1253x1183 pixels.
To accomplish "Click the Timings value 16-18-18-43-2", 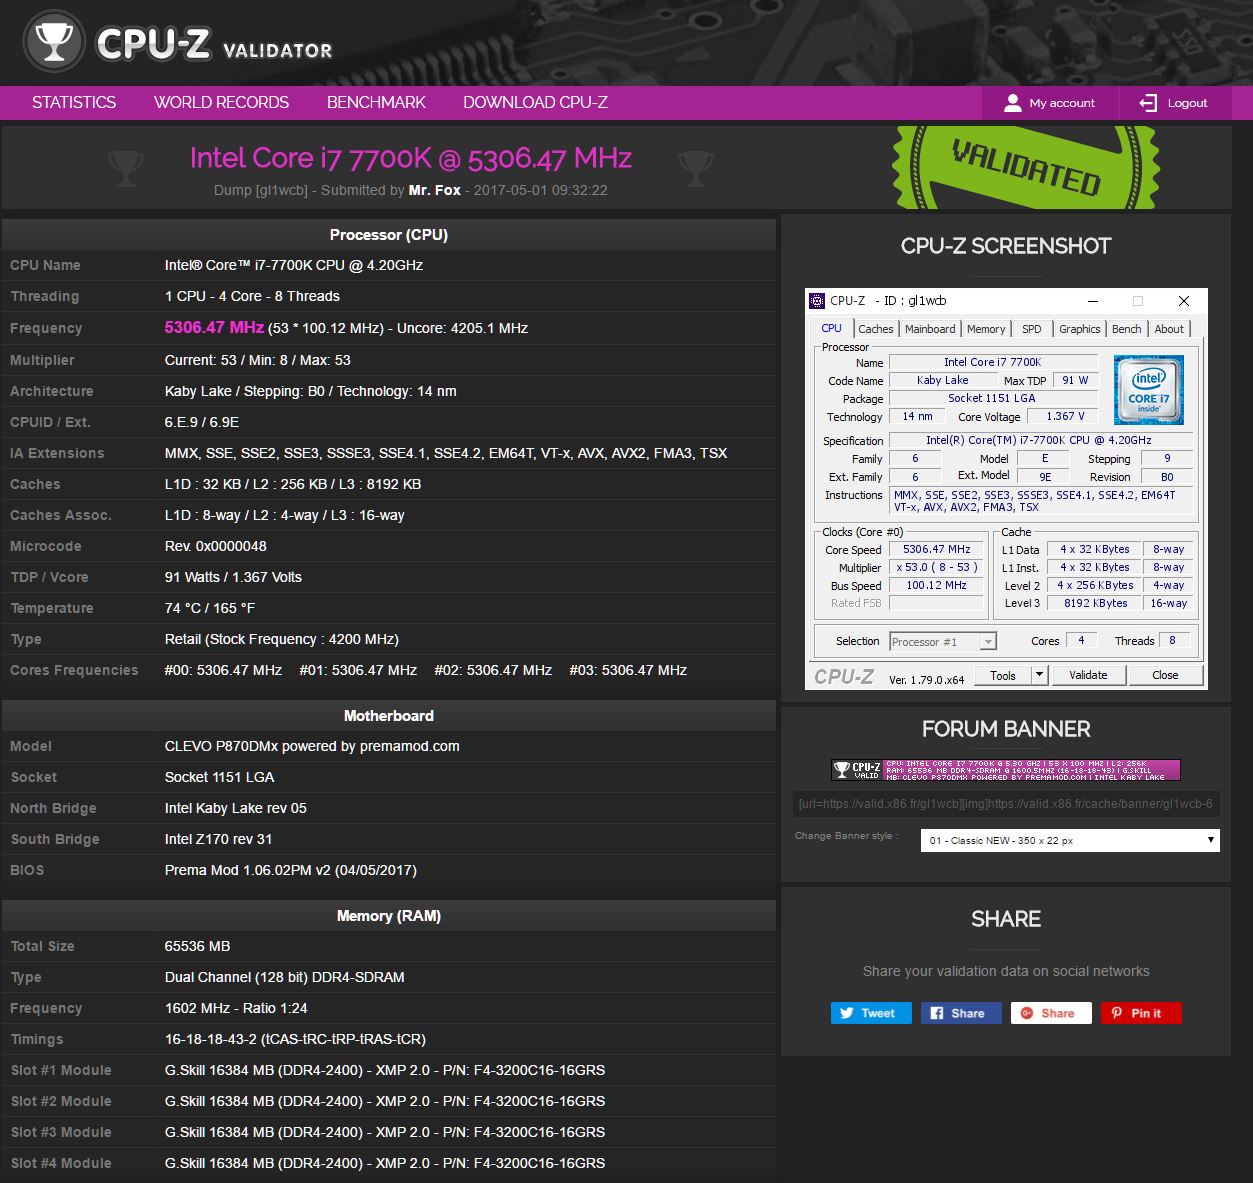I will pos(295,1039).
